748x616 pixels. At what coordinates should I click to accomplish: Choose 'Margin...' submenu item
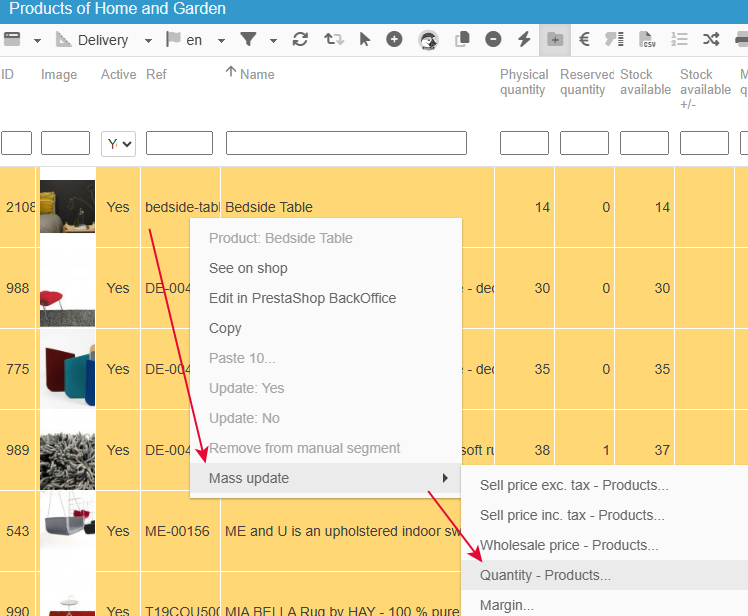(x=605, y=604)
